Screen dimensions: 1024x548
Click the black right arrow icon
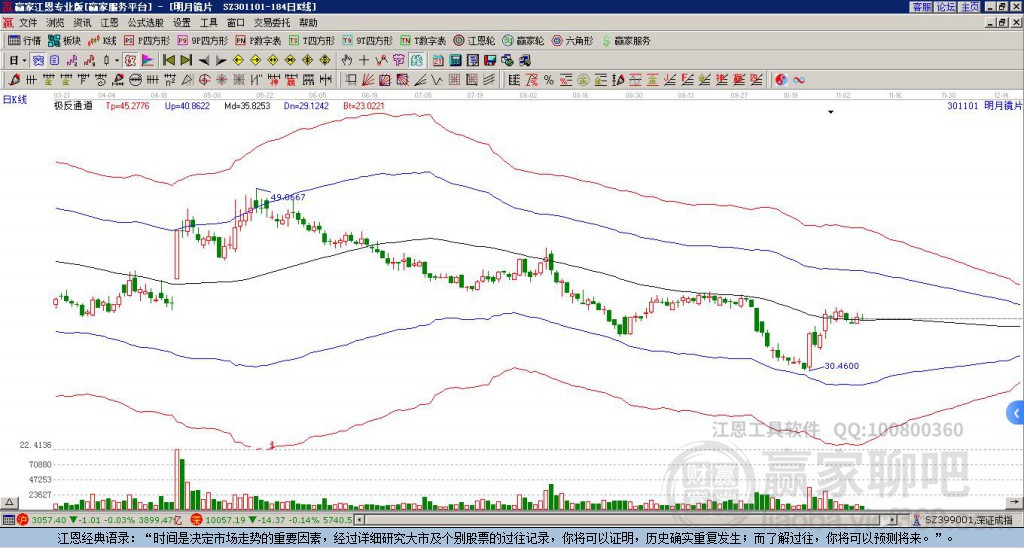221,61
